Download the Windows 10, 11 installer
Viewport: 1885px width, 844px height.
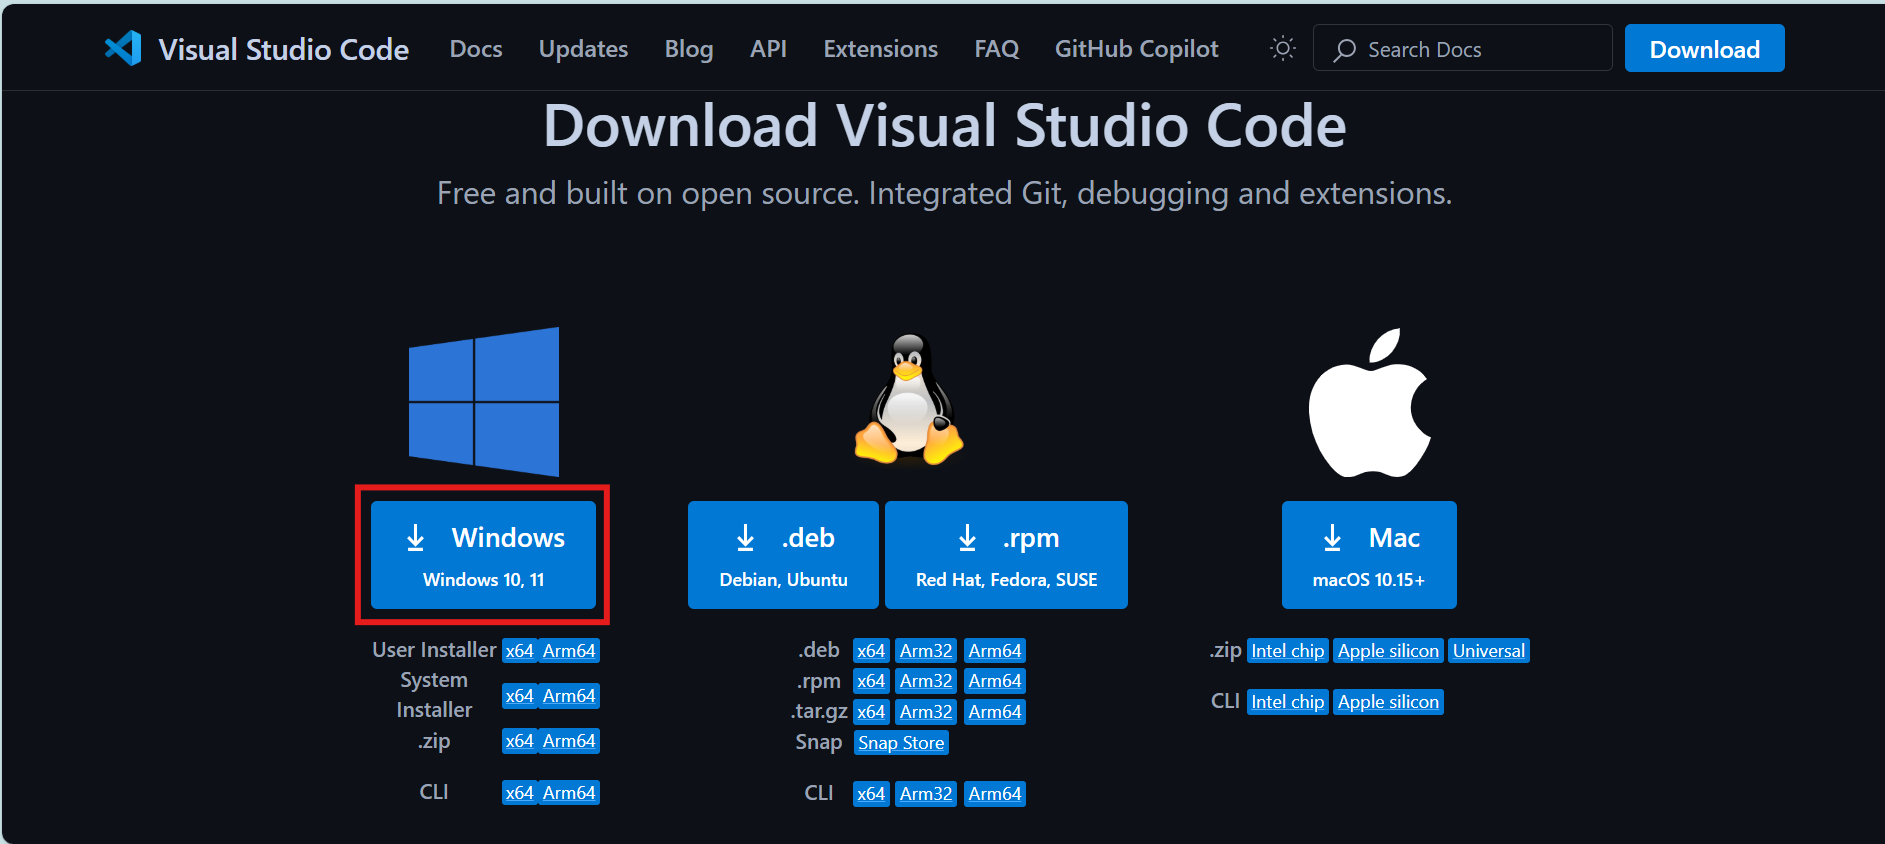(483, 555)
